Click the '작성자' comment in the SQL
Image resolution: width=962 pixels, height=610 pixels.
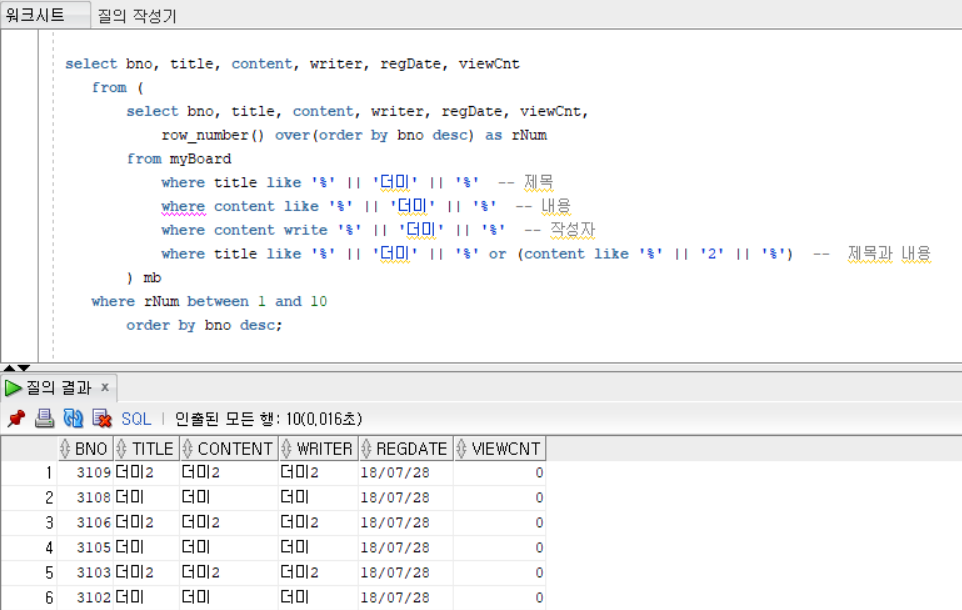pos(572,230)
